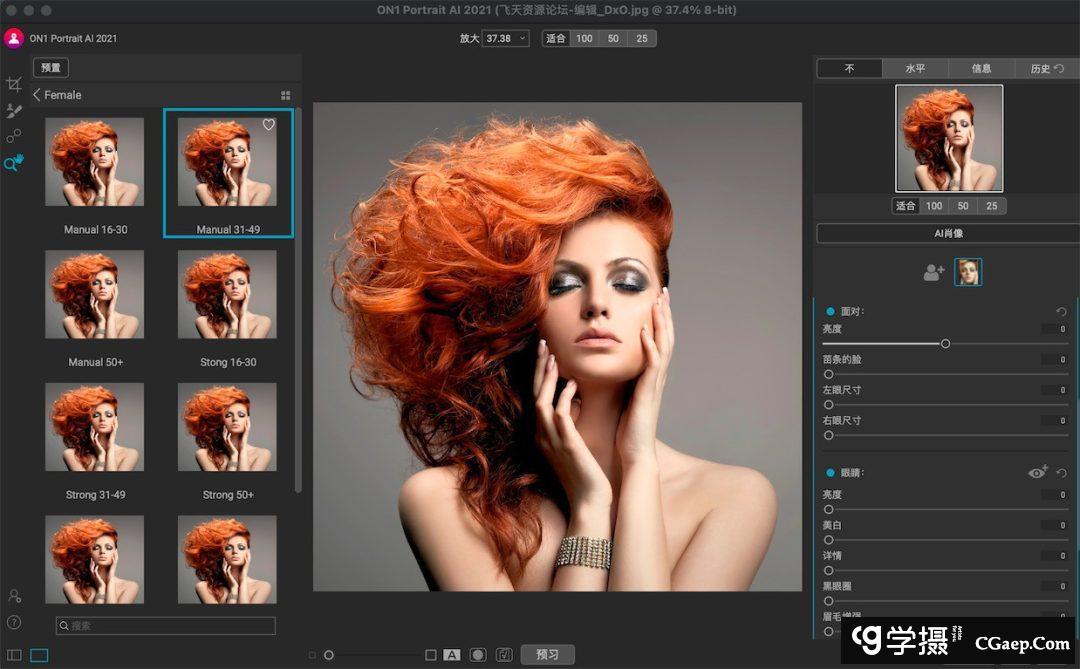Click the add eye icon in 眼睛 section

pyautogui.click(x=1038, y=472)
